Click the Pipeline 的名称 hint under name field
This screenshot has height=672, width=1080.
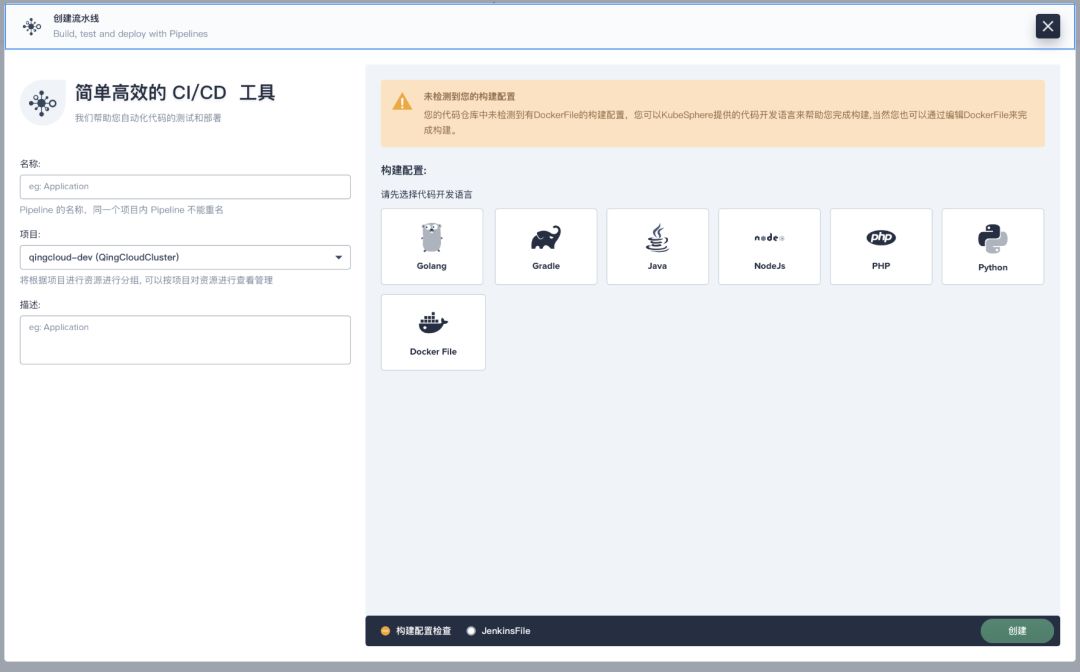pos(121,210)
